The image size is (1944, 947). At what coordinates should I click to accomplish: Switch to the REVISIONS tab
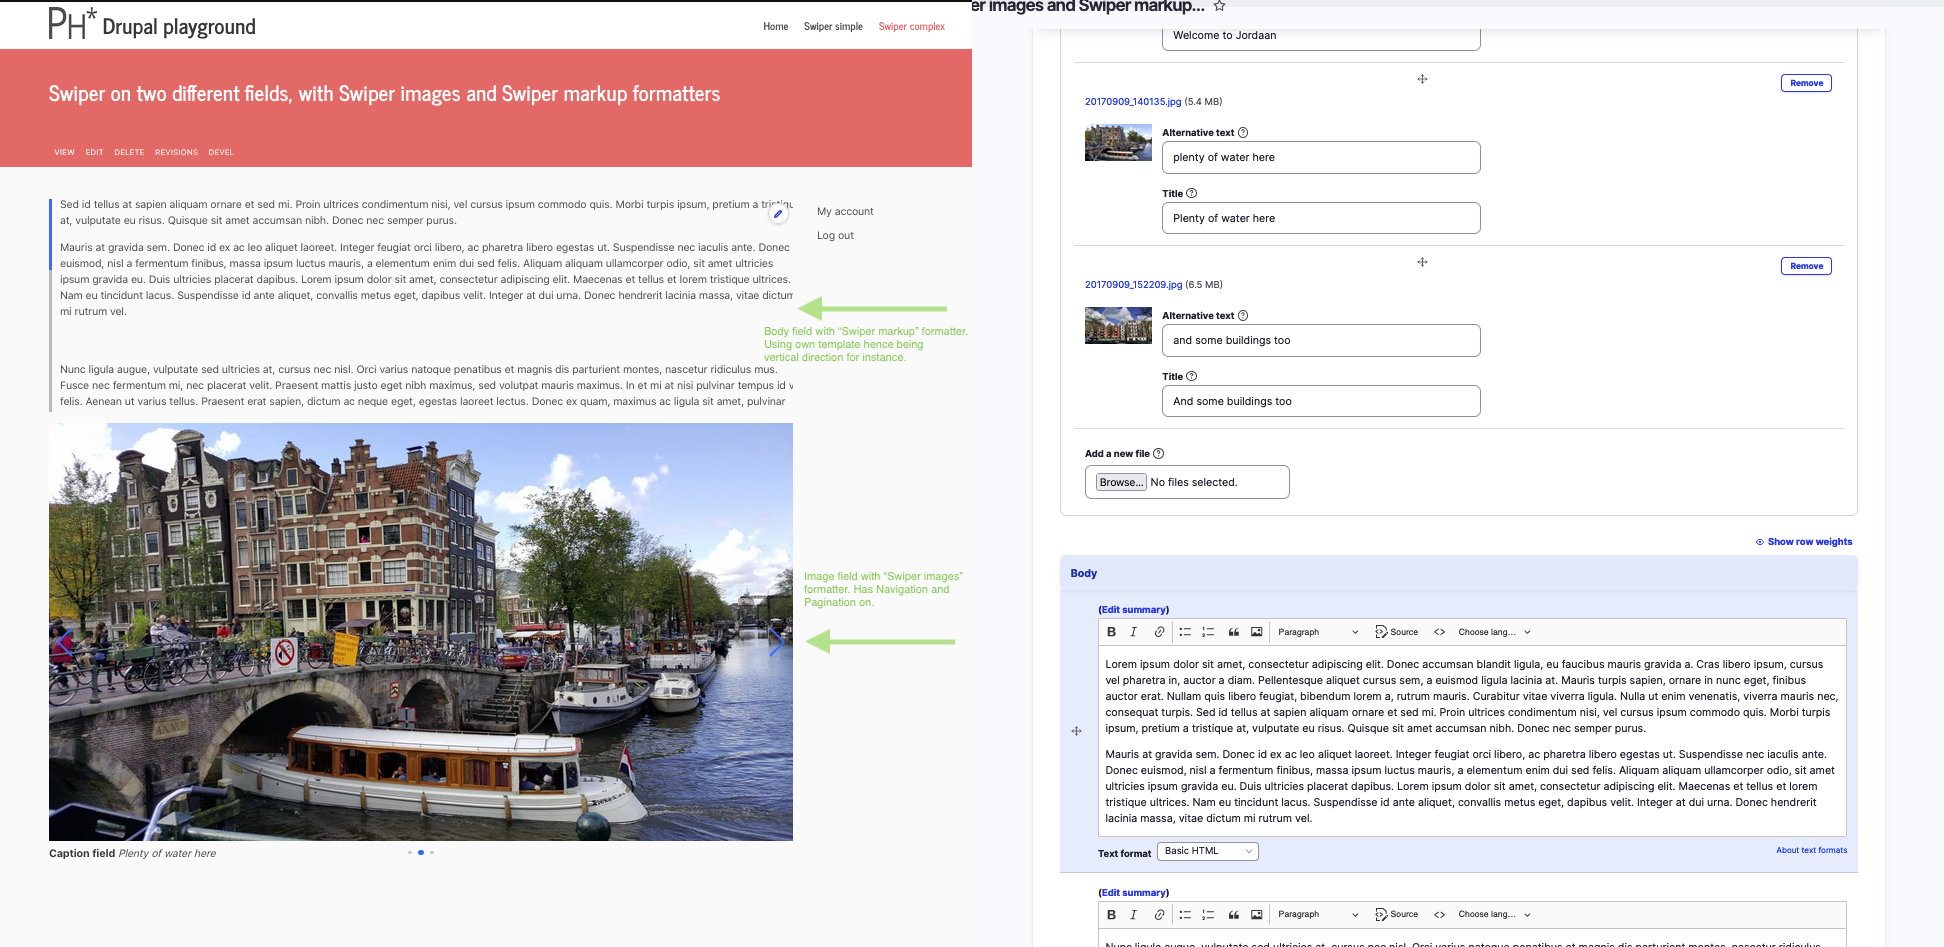[176, 153]
